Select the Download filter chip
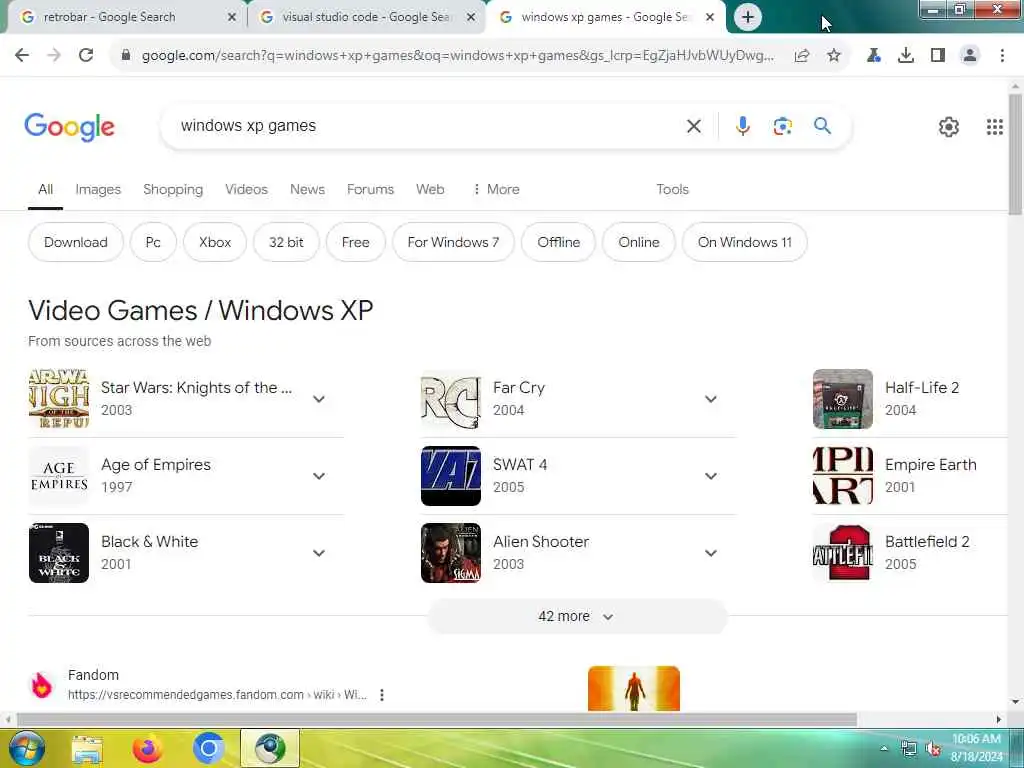This screenshot has height=768, width=1024. (x=76, y=242)
